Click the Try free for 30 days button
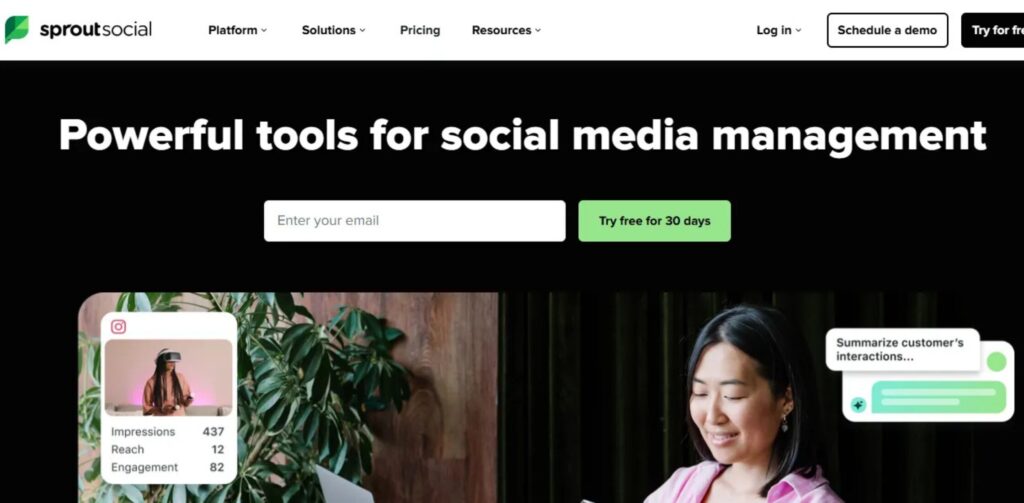This screenshot has height=503, width=1024. pos(654,221)
